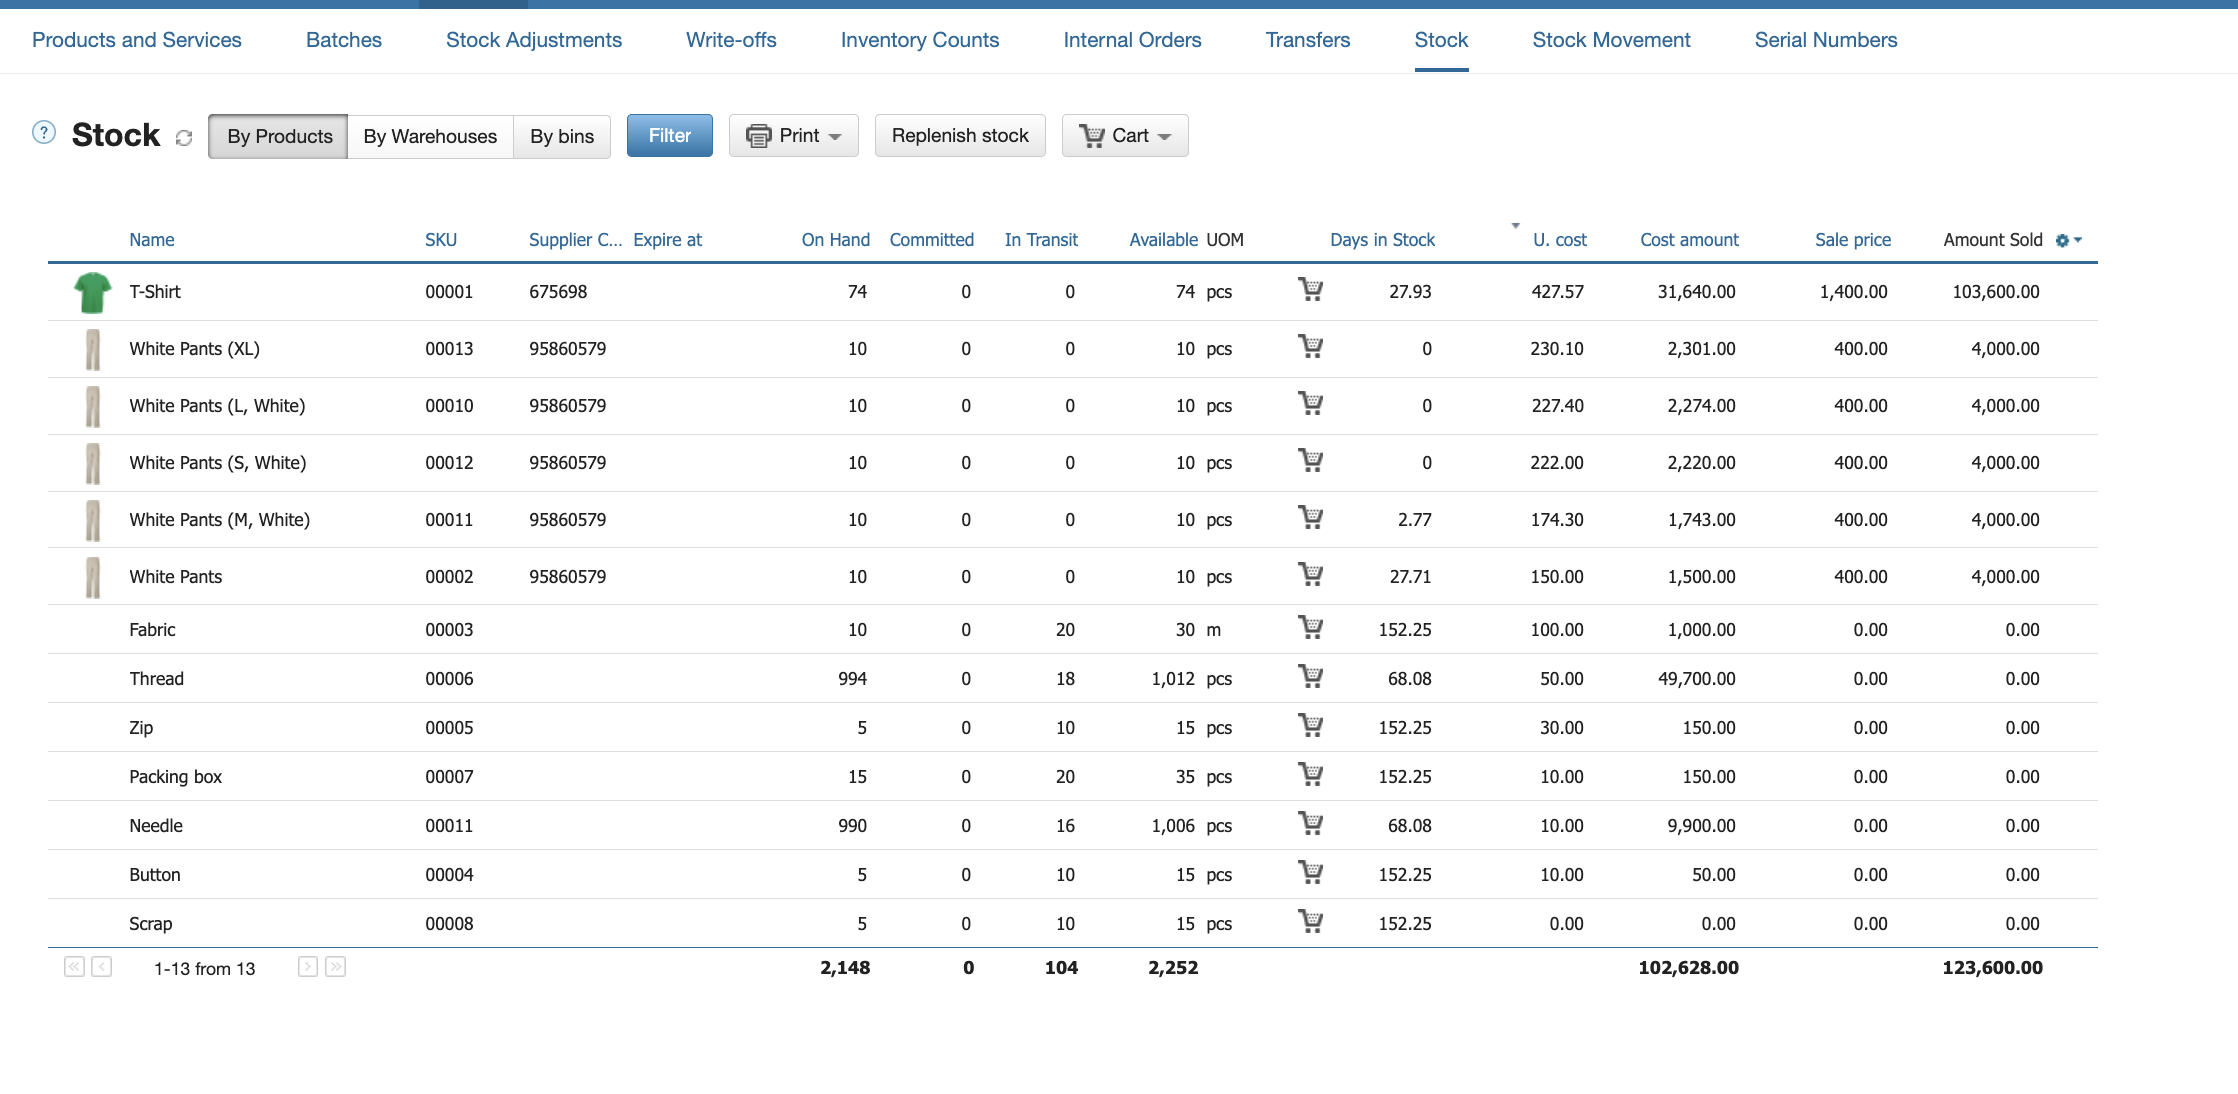The image size is (2238, 1094).
Task: Expand the Cart dropdown
Action: (x=1125, y=136)
